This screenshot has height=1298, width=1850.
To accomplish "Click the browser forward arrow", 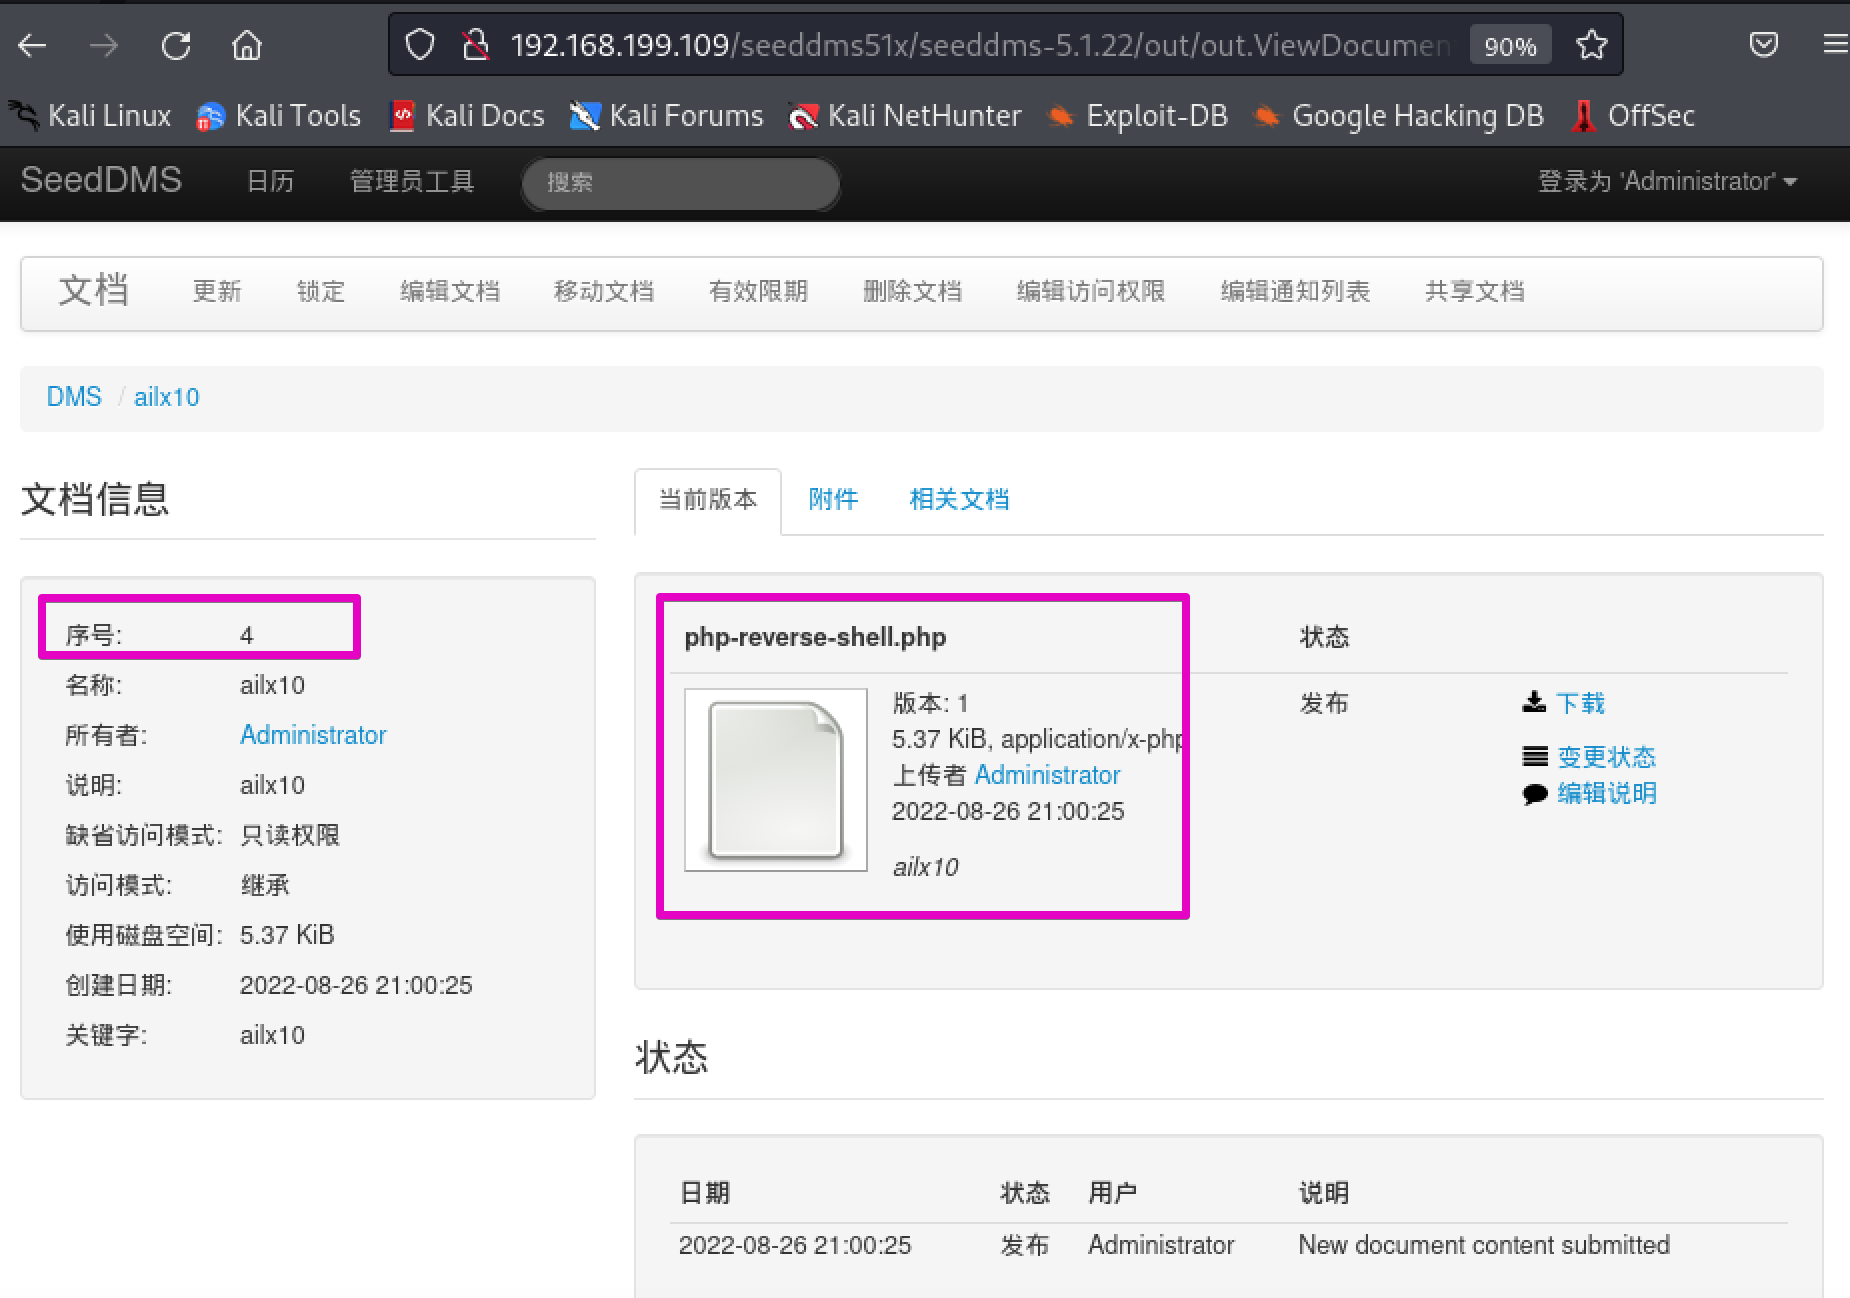I will coord(104,45).
